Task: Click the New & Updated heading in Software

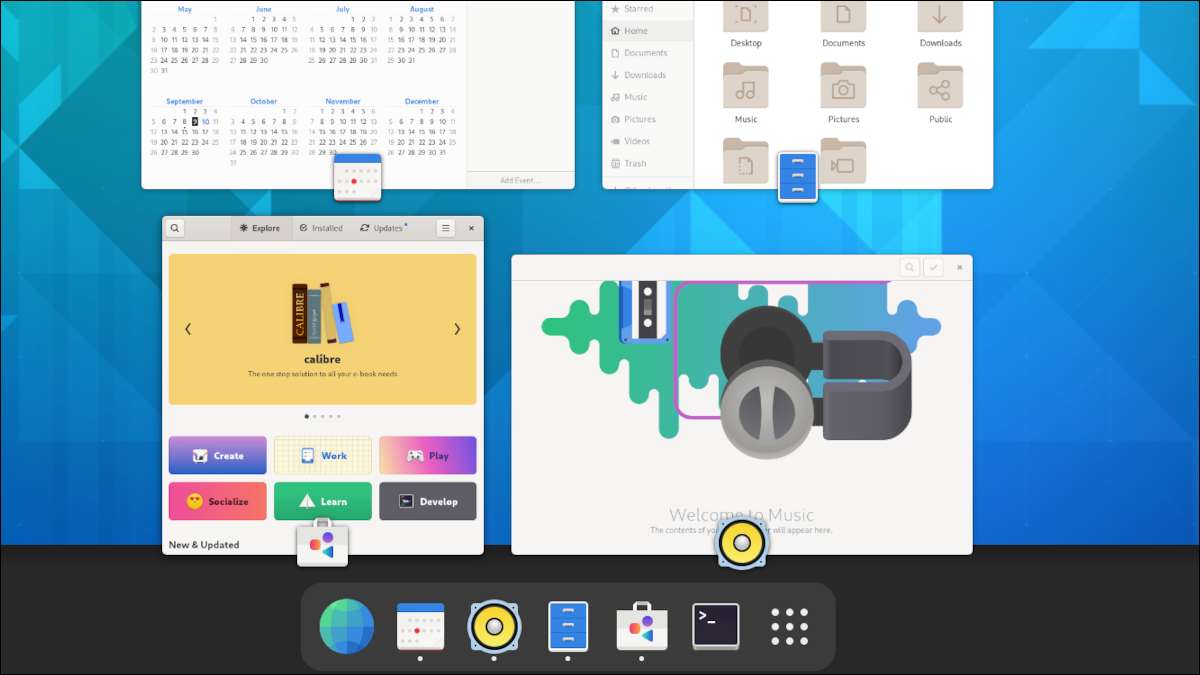Action: 204,545
